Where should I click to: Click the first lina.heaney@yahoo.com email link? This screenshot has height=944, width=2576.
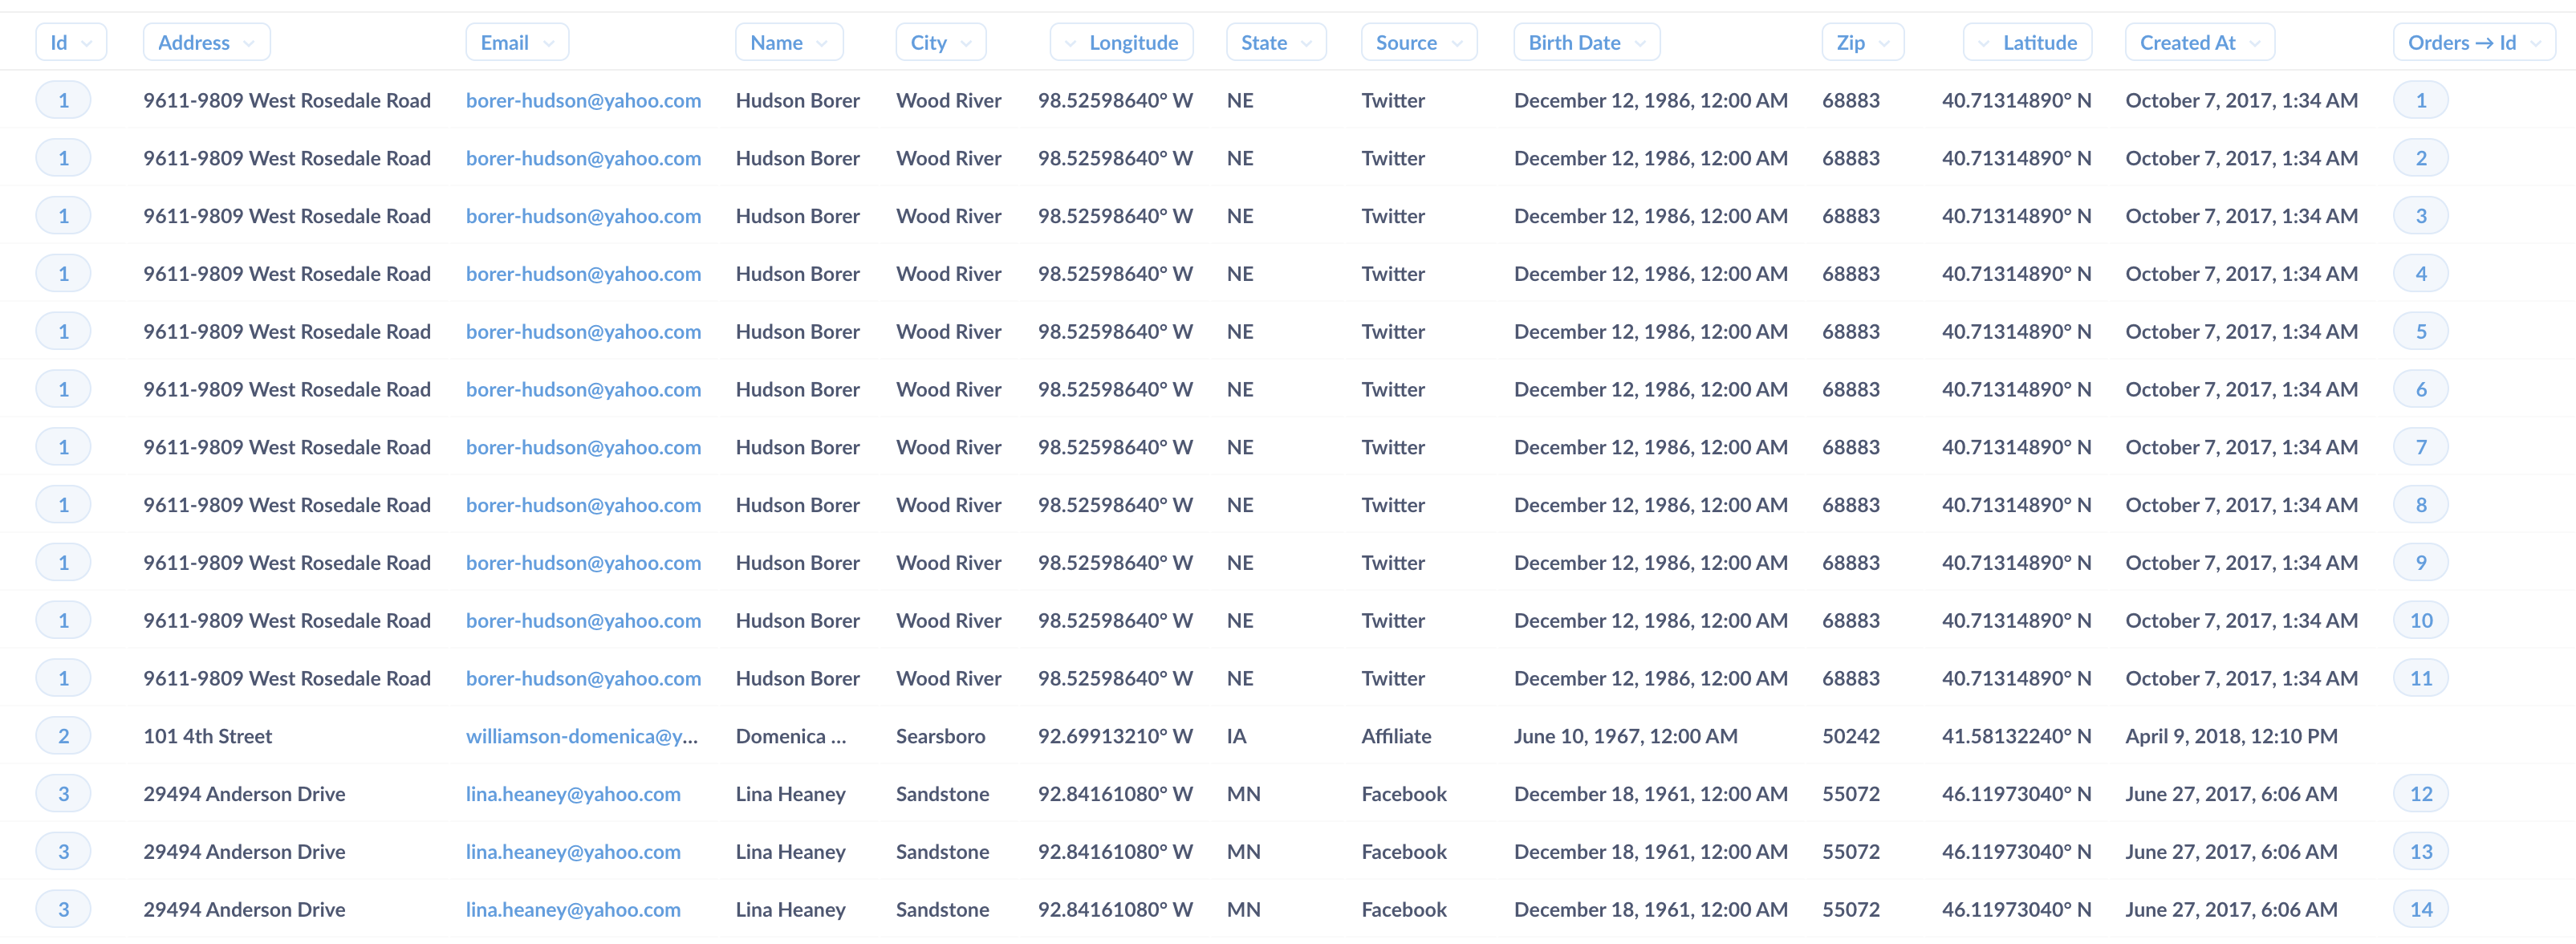tap(573, 794)
